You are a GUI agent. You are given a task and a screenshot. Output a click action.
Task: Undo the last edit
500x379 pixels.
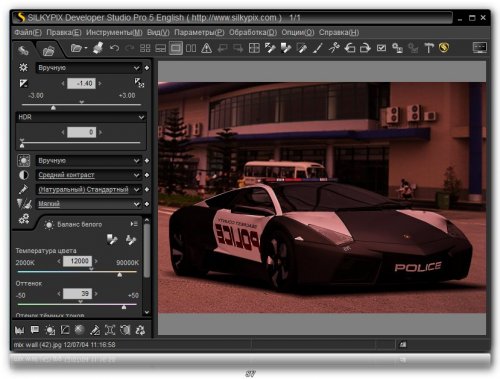click(x=114, y=48)
